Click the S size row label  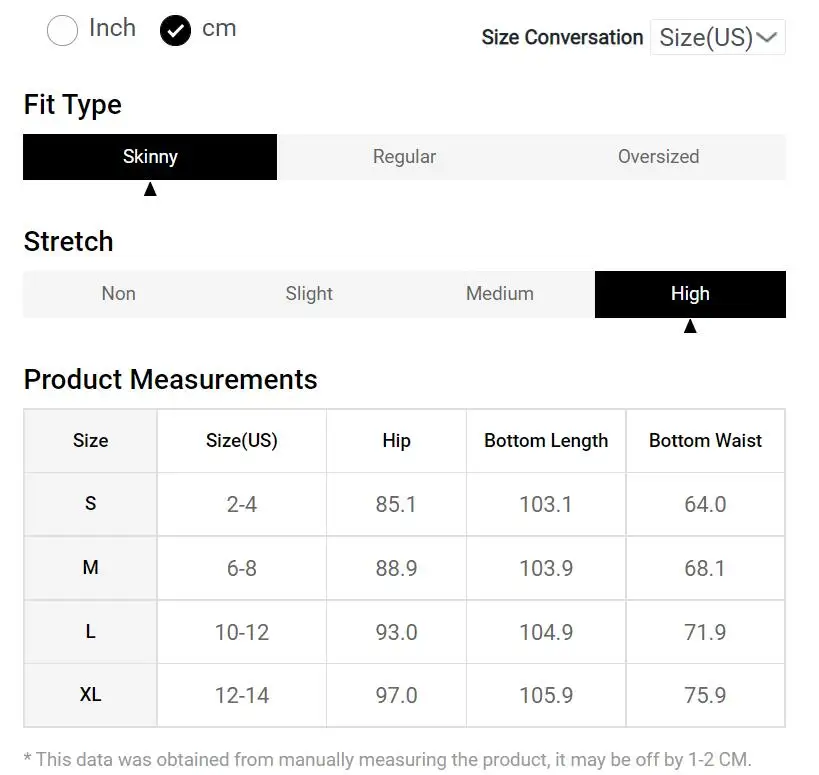[90, 504]
